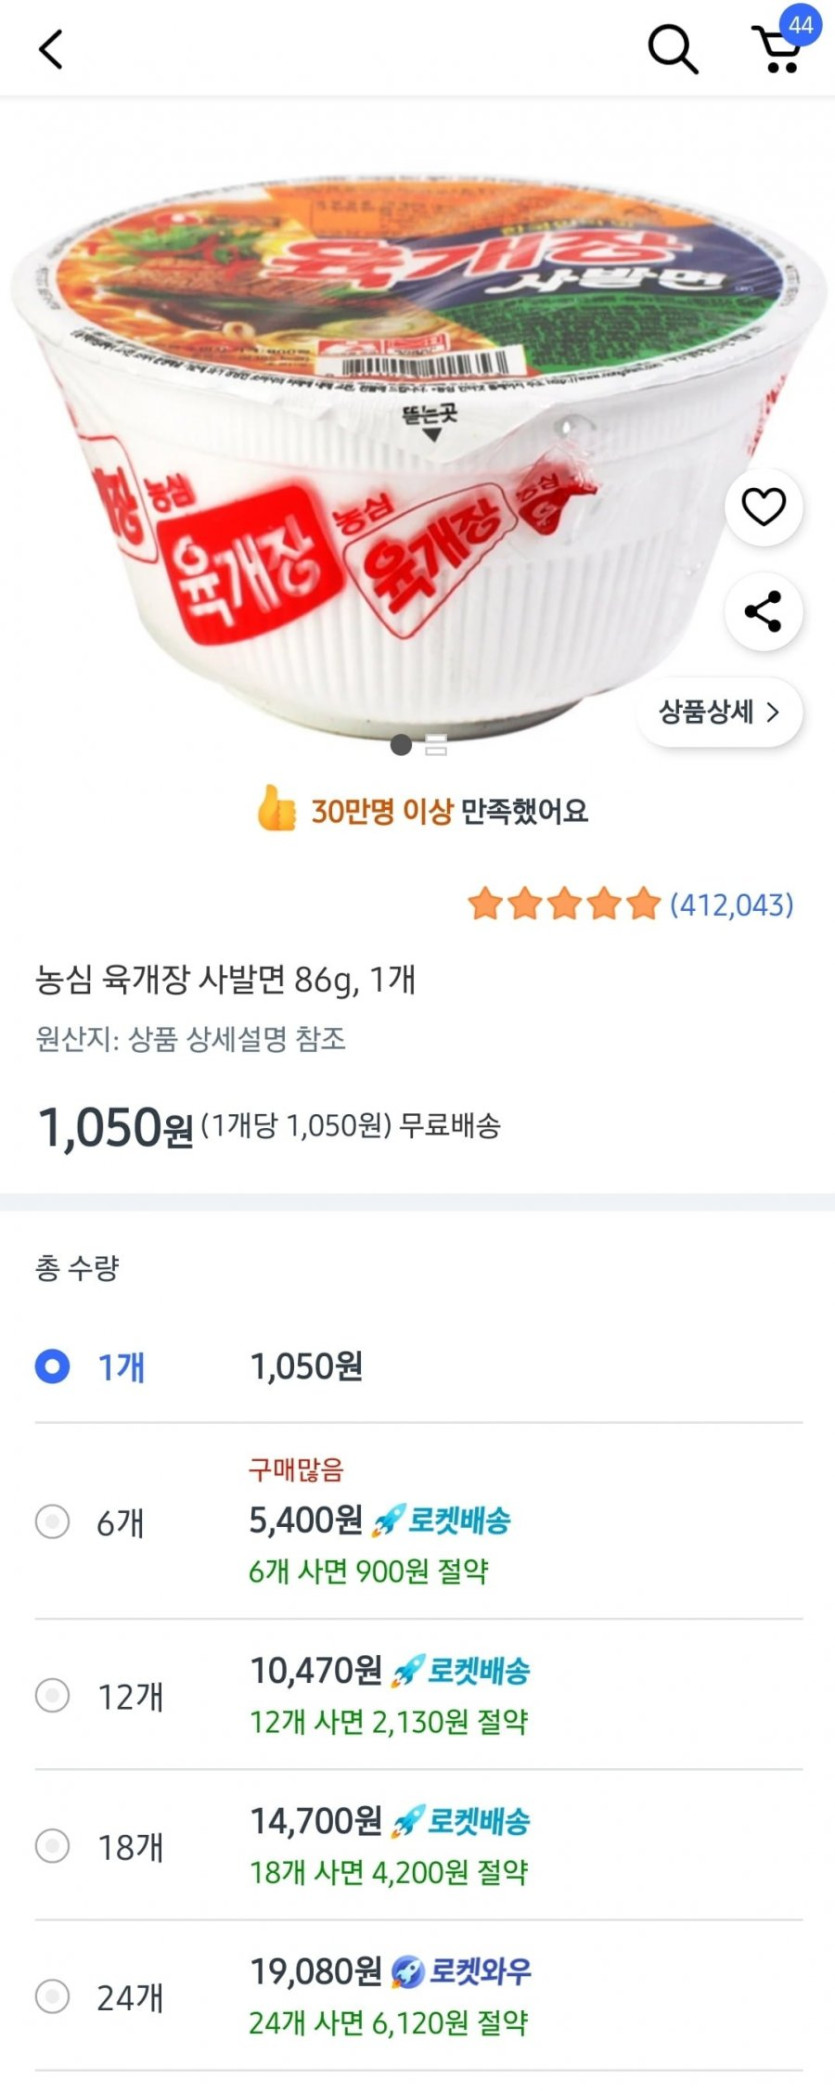835x2091 pixels.
Task: Tap the 로켓와우 badge on 24개 option
Action: [461, 1971]
